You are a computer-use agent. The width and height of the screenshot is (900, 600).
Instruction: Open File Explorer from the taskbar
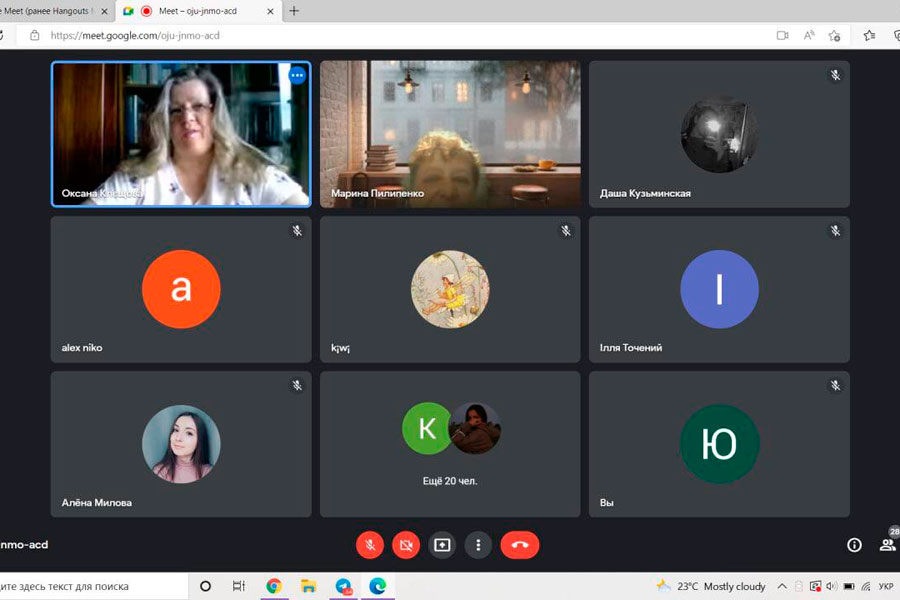tap(308, 586)
